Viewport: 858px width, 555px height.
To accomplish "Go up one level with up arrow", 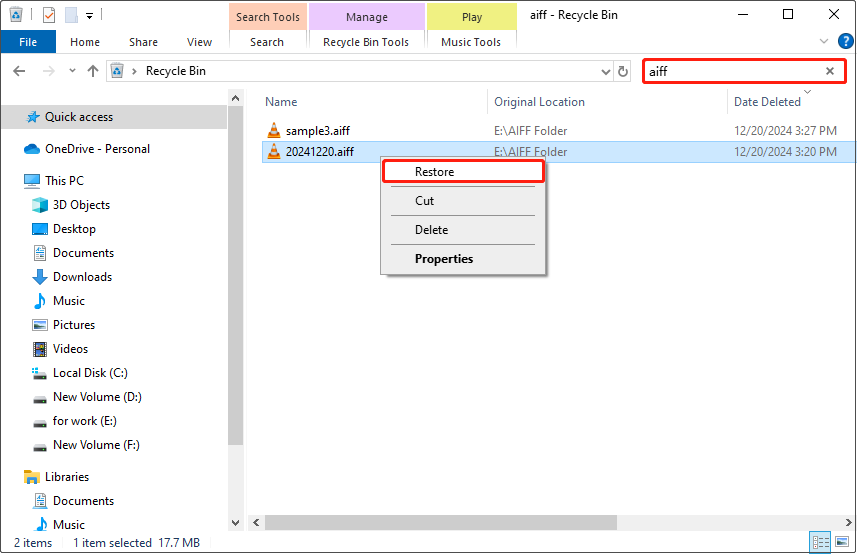I will tap(93, 71).
